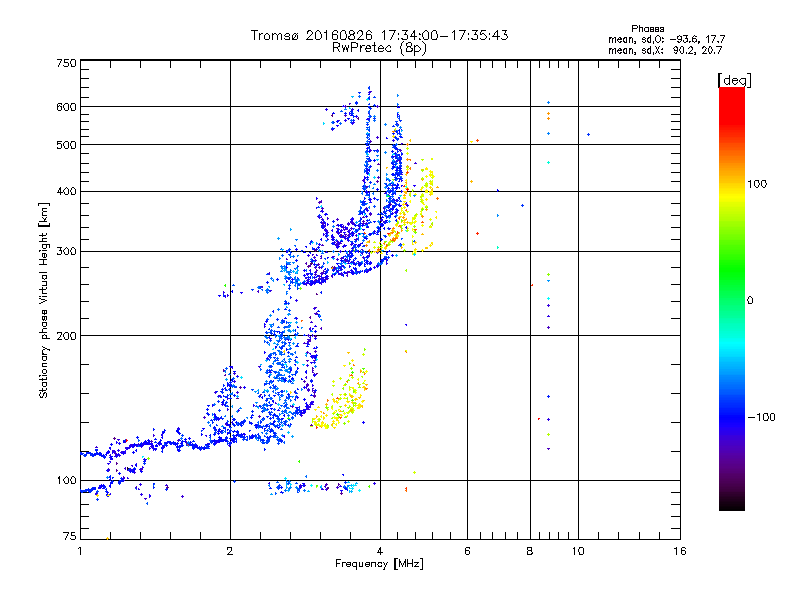Viewport: 800px width, 600px height.
Task: Click the colorbar tick label '0'
Action: [750, 301]
